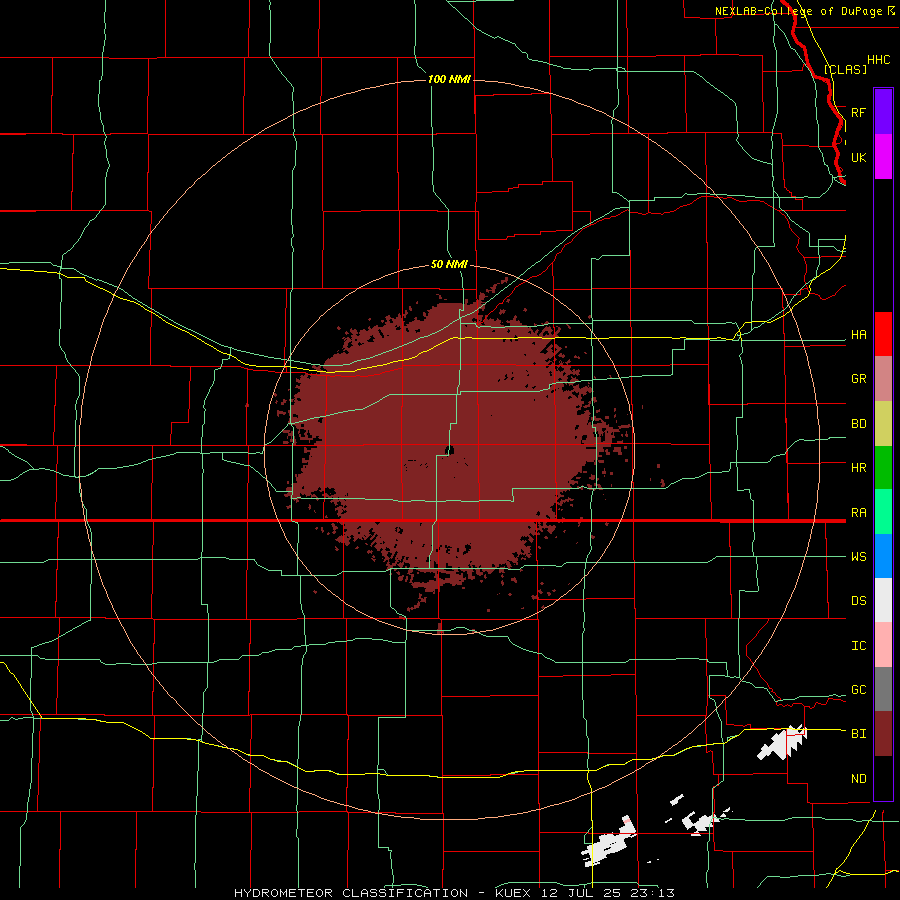
Task: Click the BI legend label
Action: point(858,734)
